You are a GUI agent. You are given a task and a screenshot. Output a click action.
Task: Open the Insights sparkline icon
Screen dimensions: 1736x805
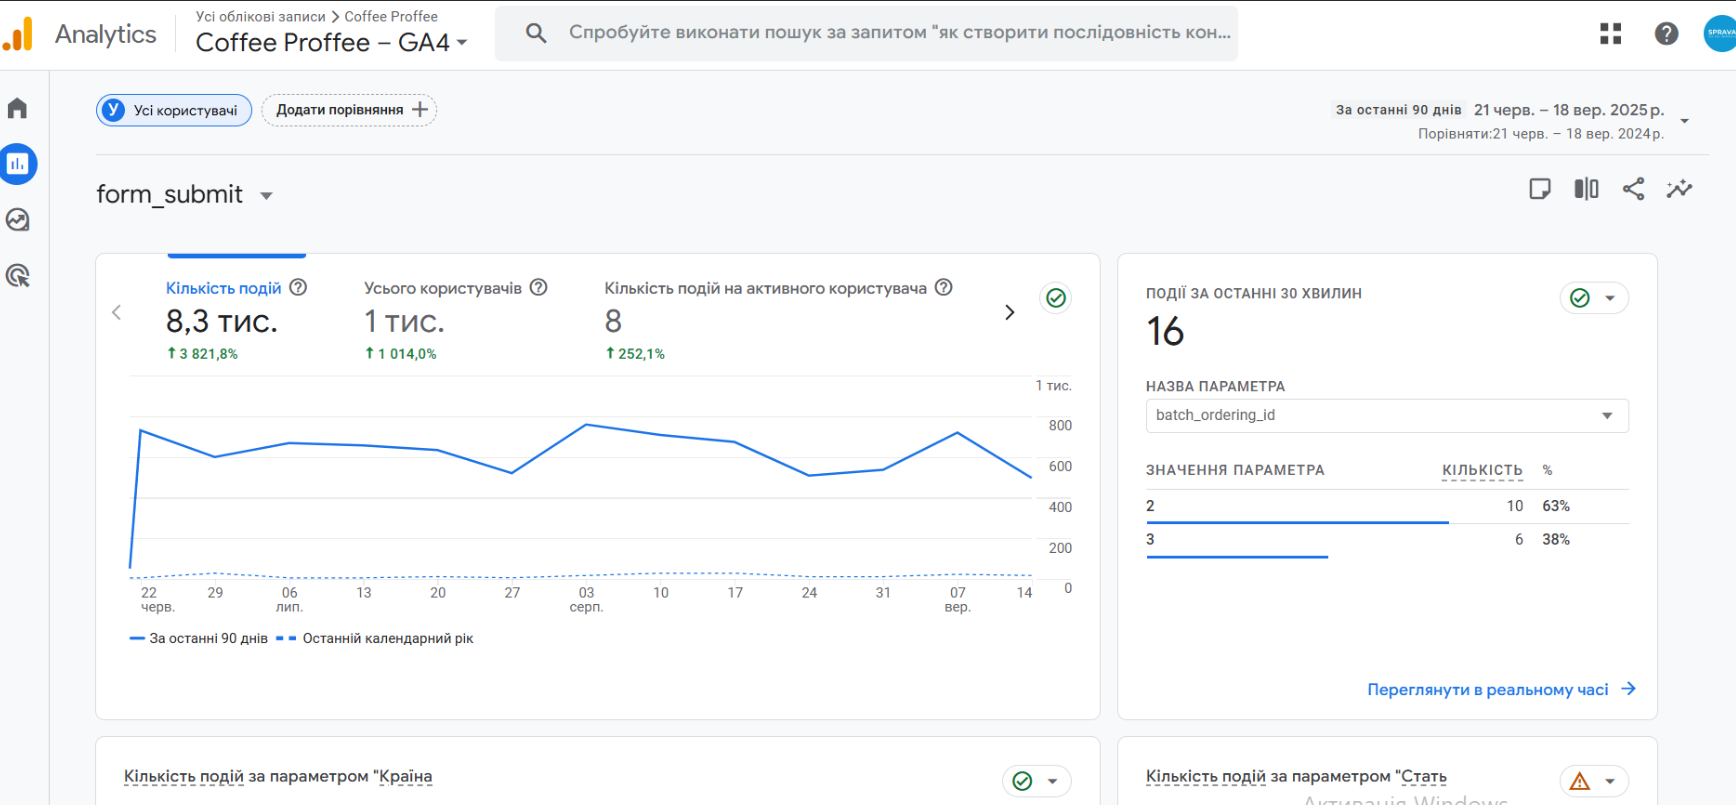(1679, 189)
